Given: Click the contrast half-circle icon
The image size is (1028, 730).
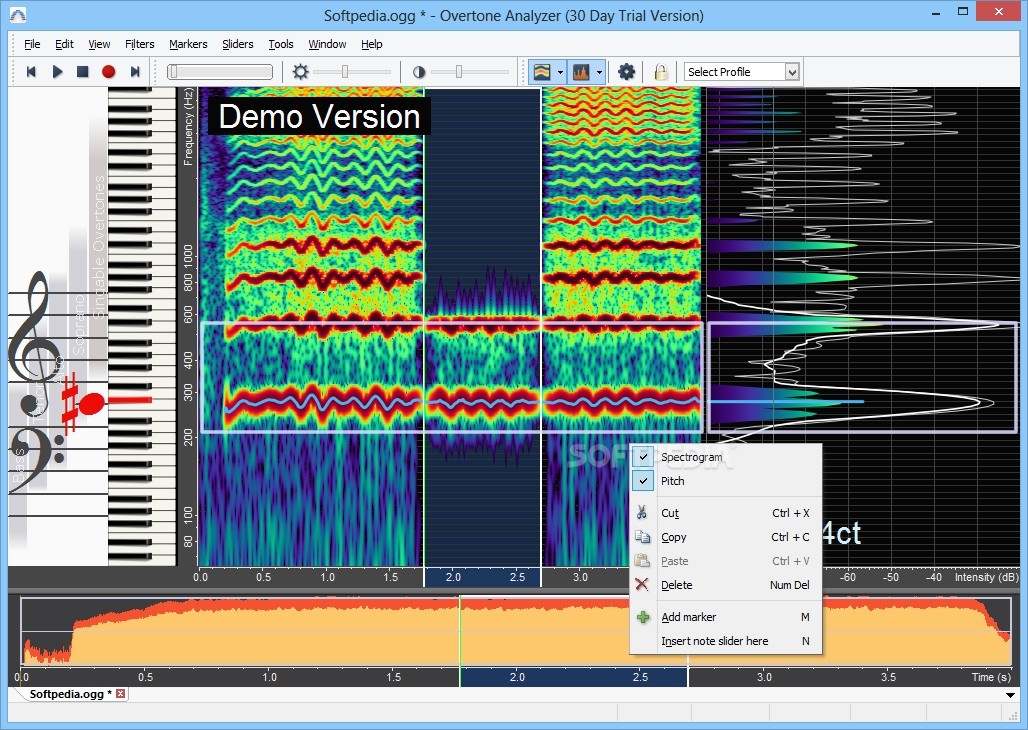Looking at the screenshot, I should (x=419, y=72).
